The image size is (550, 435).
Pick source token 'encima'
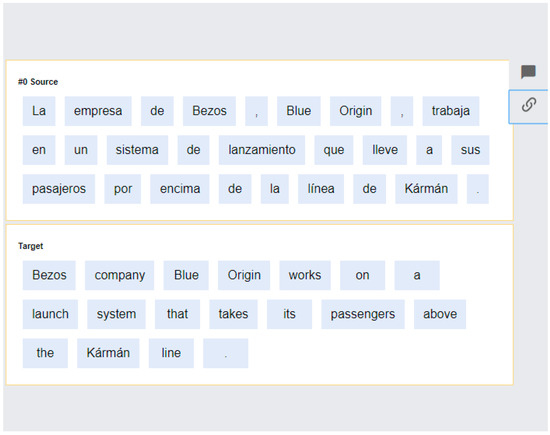click(x=180, y=189)
